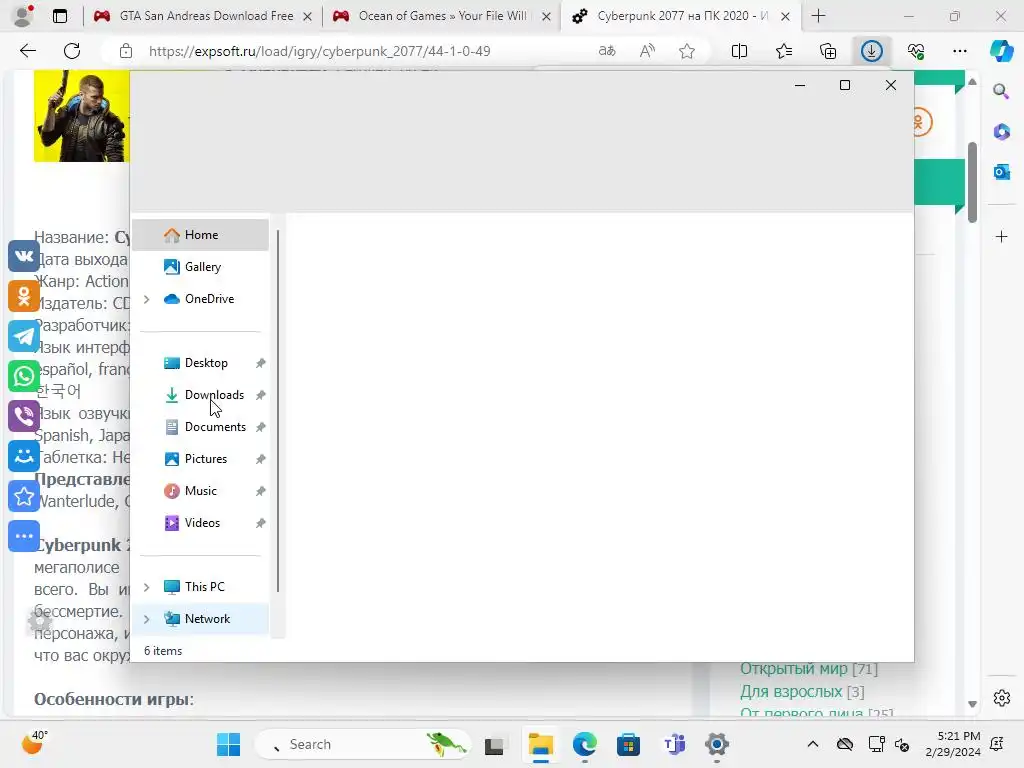Image resolution: width=1024 pixels, height=768 pixels.
Task: Share page via Telegram button
Action: tap(24, 336)
